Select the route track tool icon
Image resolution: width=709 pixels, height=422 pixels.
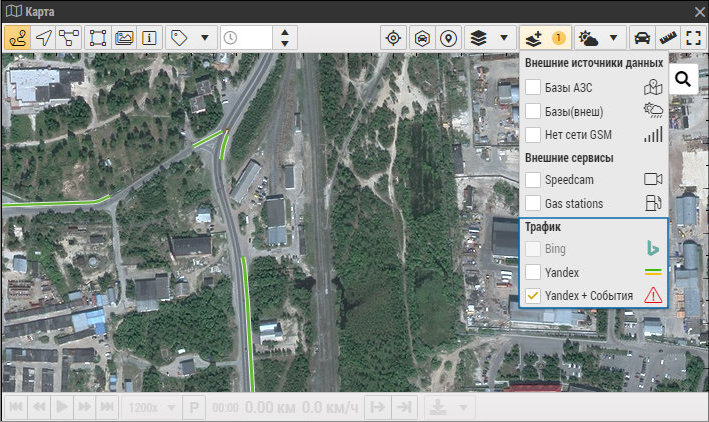pos(18,38)
